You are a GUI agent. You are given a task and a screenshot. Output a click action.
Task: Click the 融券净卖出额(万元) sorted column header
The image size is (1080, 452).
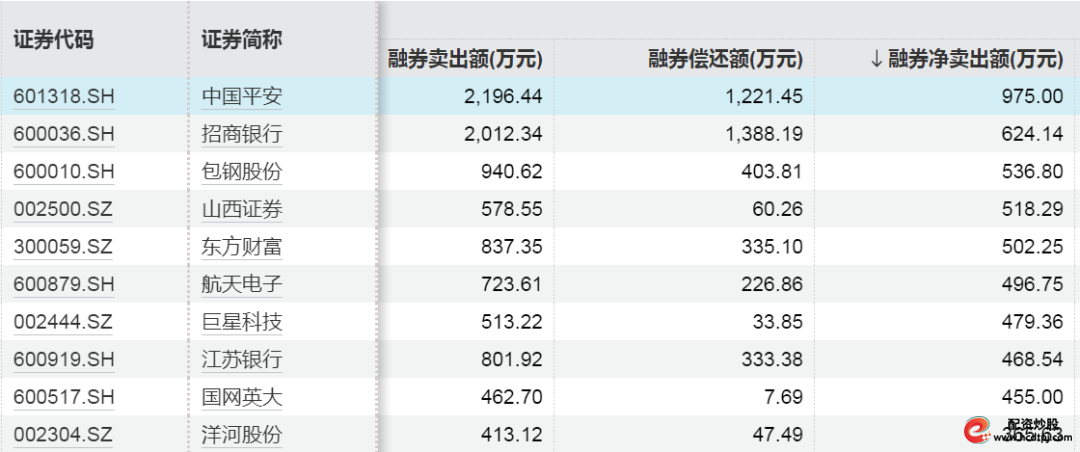point(966,59)
